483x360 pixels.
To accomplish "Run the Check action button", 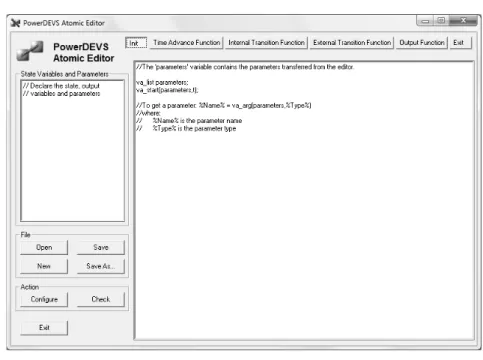I will 101,299.
